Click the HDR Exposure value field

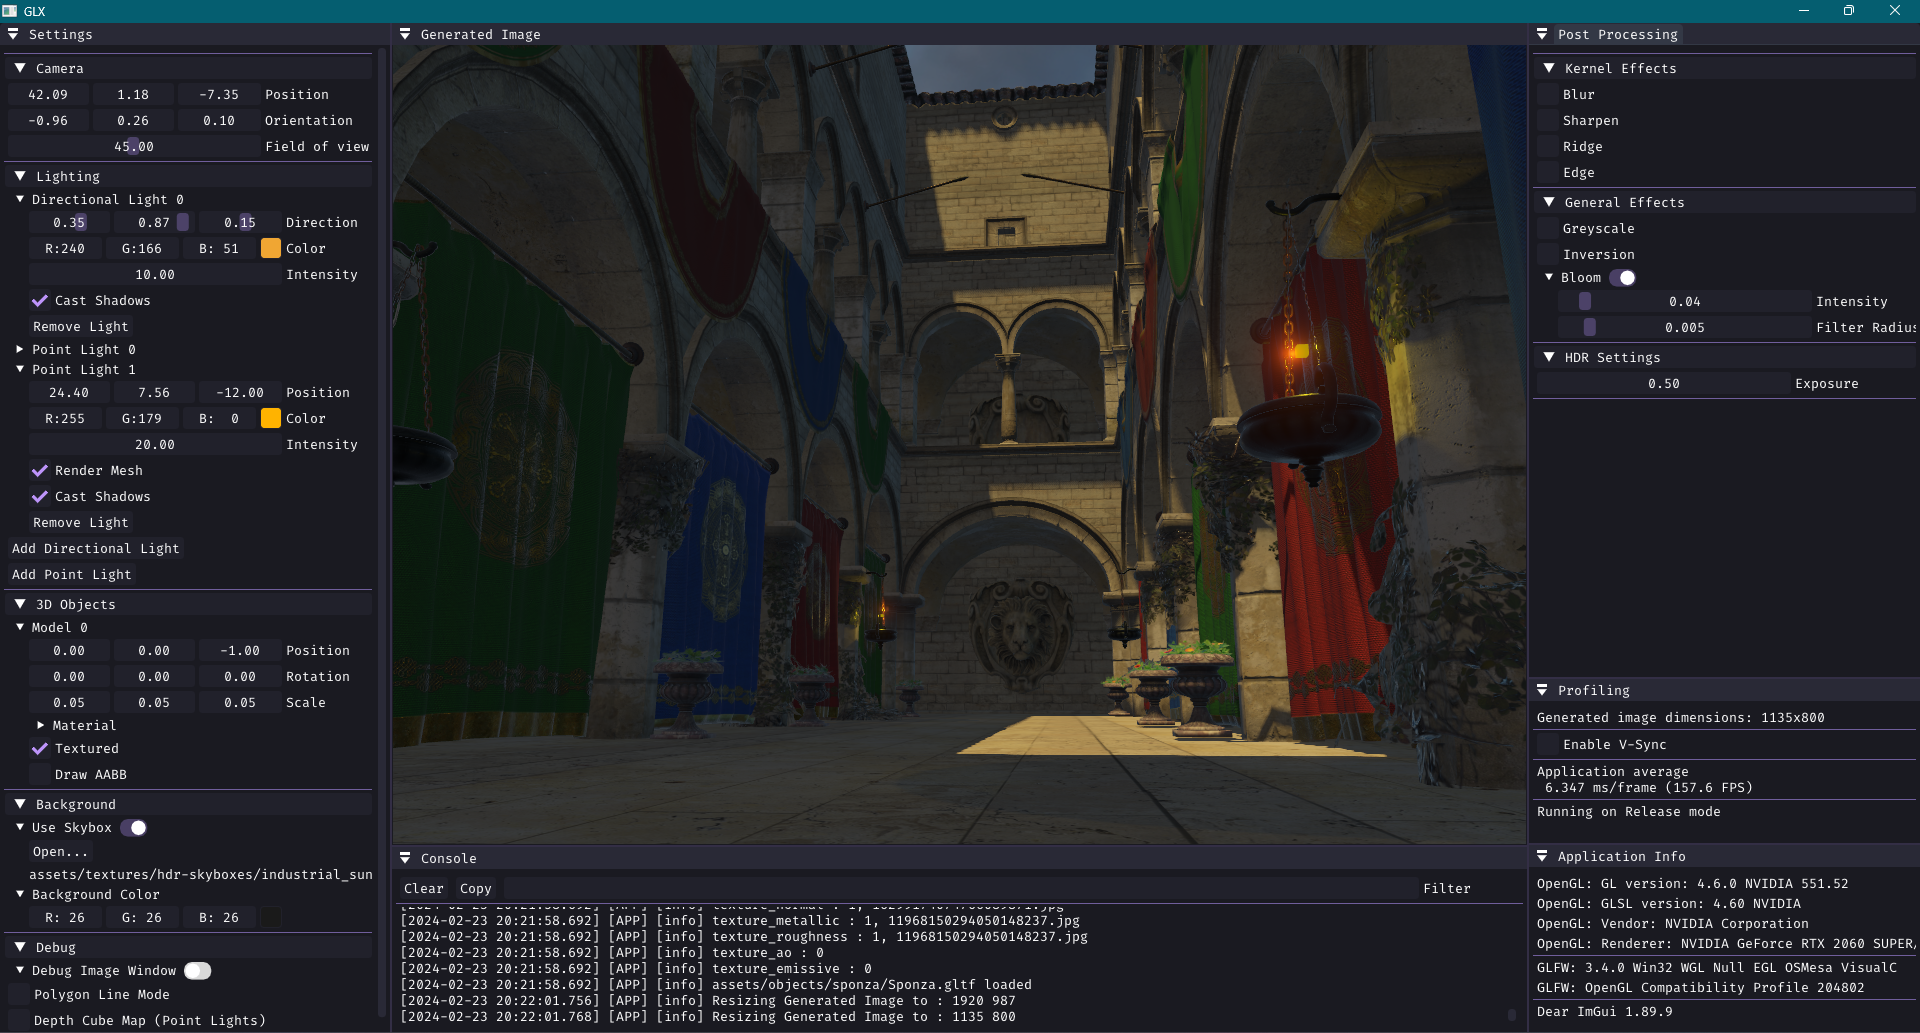1664,383
